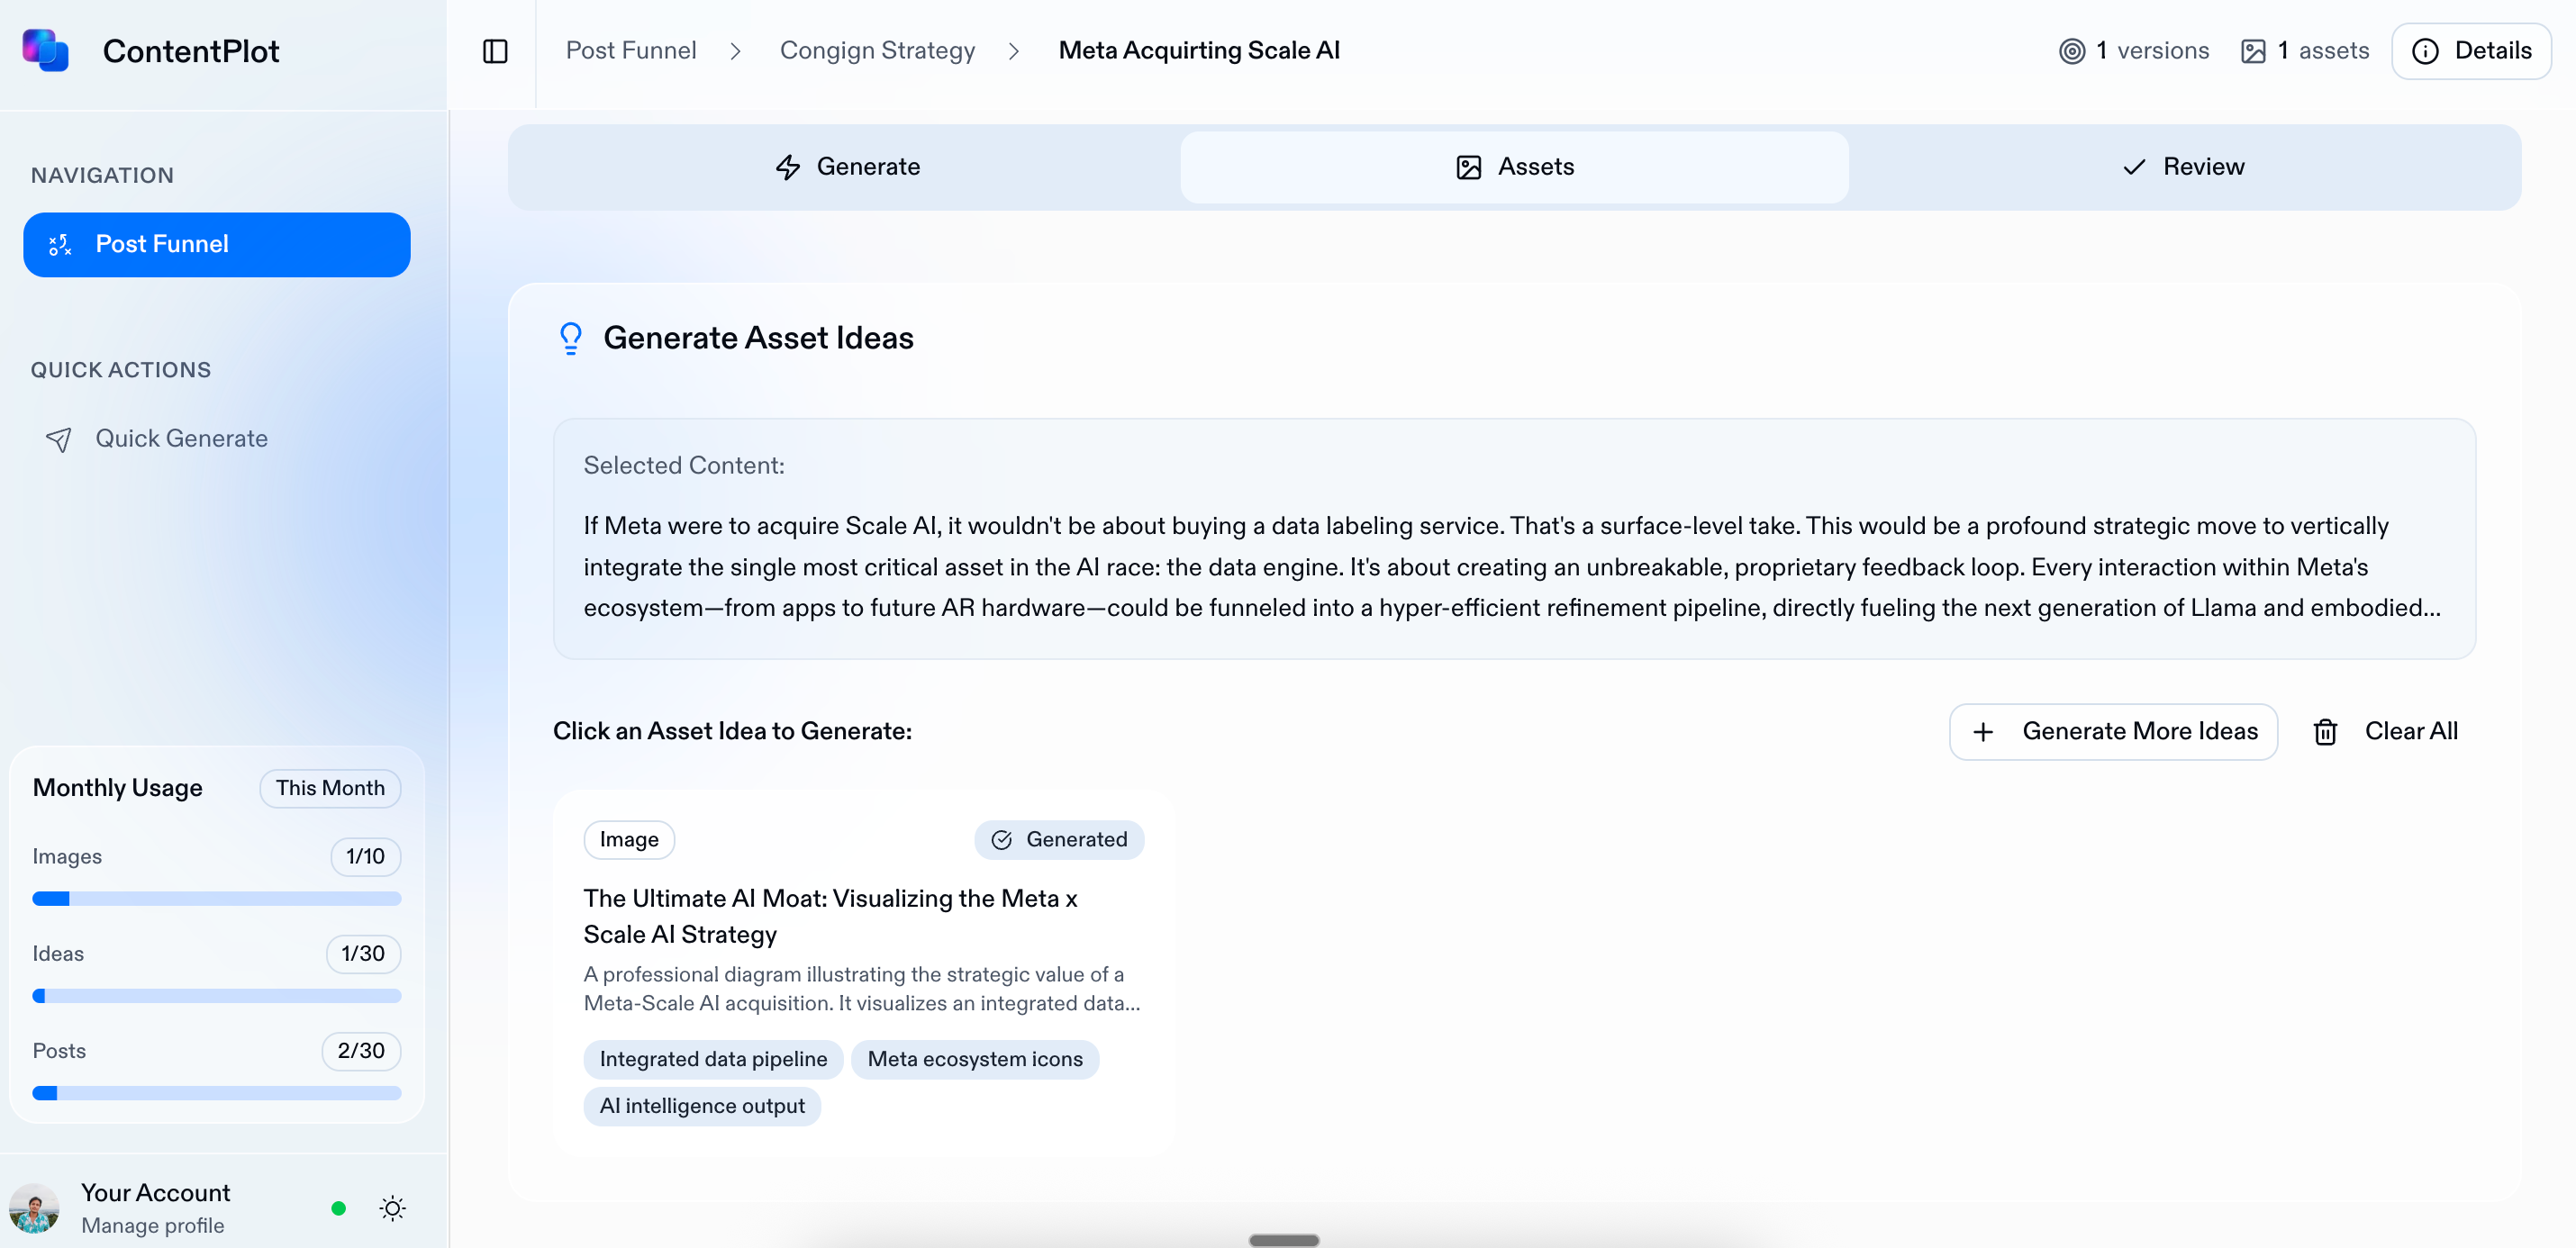Image resolution: width=2576 pixels, height=1248 pixels.
Task: Click the user avatar picture
Action: [x=35, y=1208]
